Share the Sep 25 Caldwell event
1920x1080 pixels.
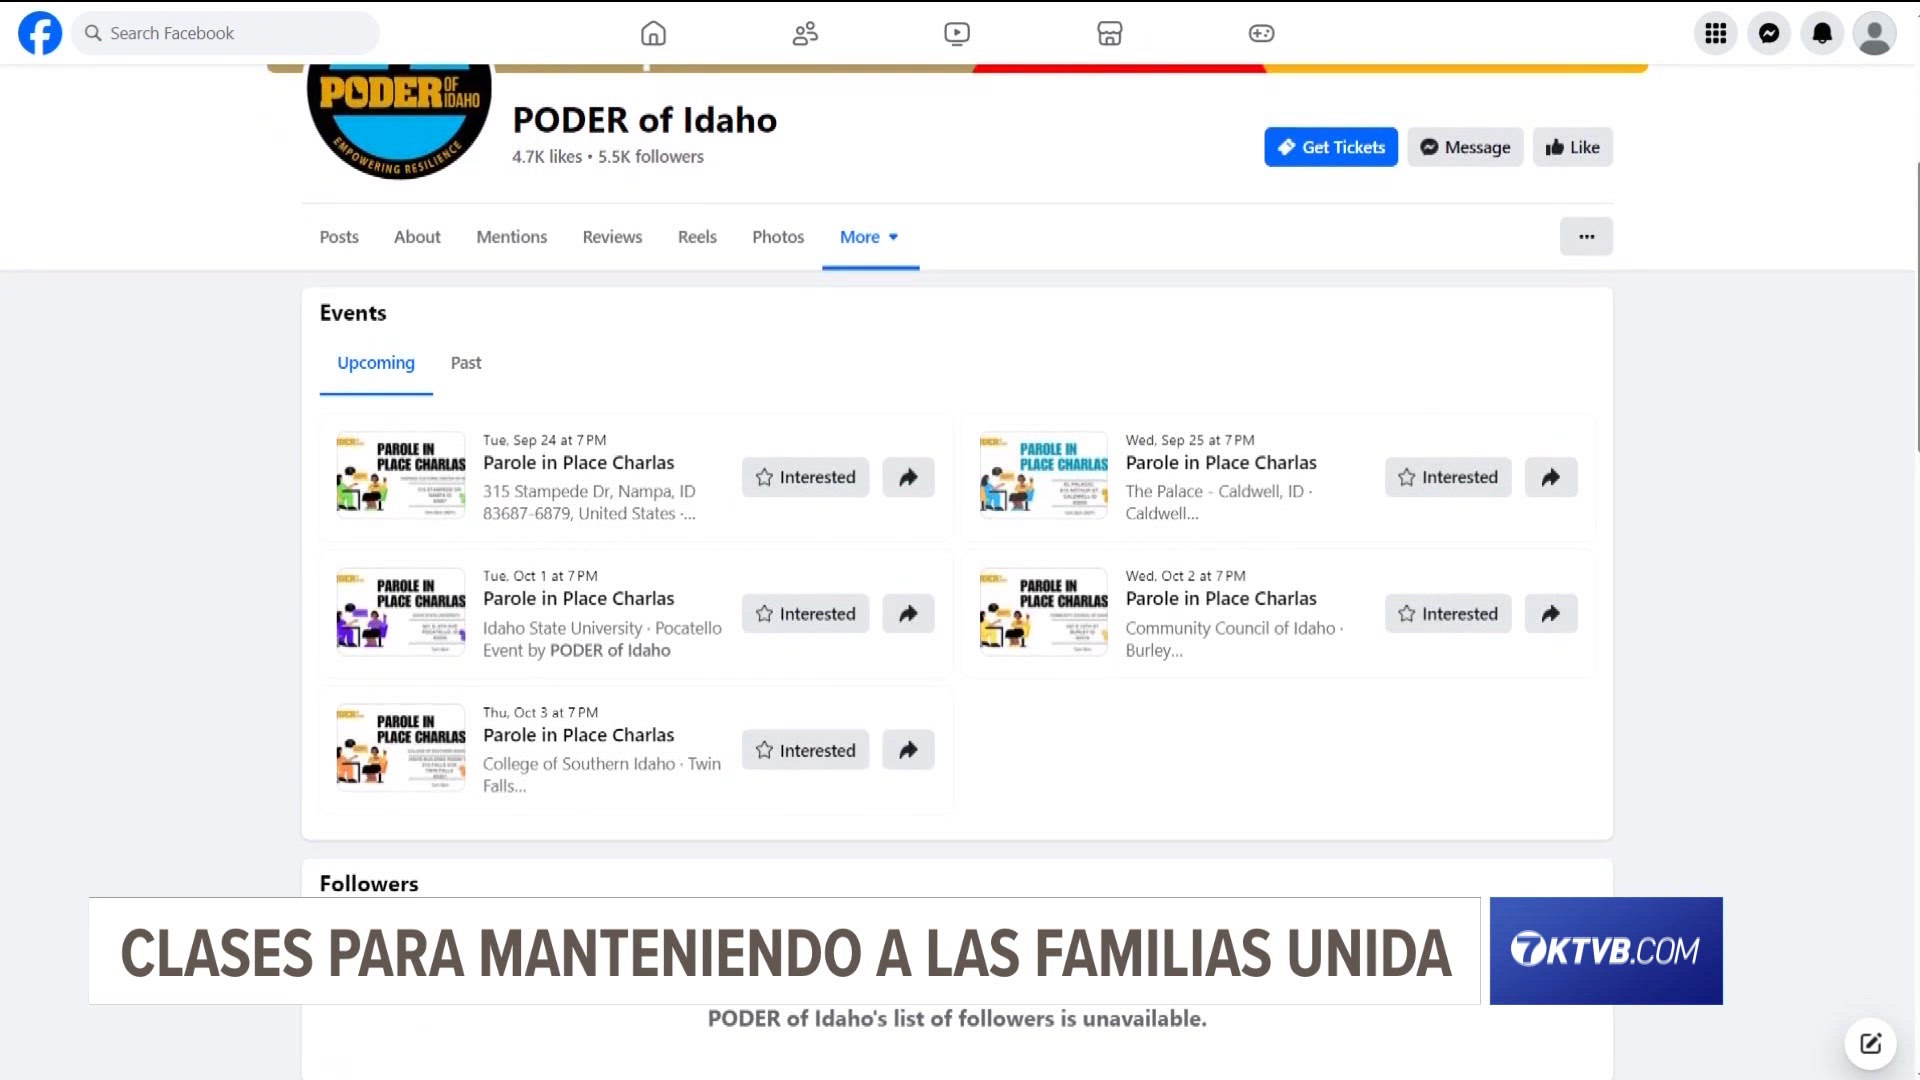[1551, 477]
